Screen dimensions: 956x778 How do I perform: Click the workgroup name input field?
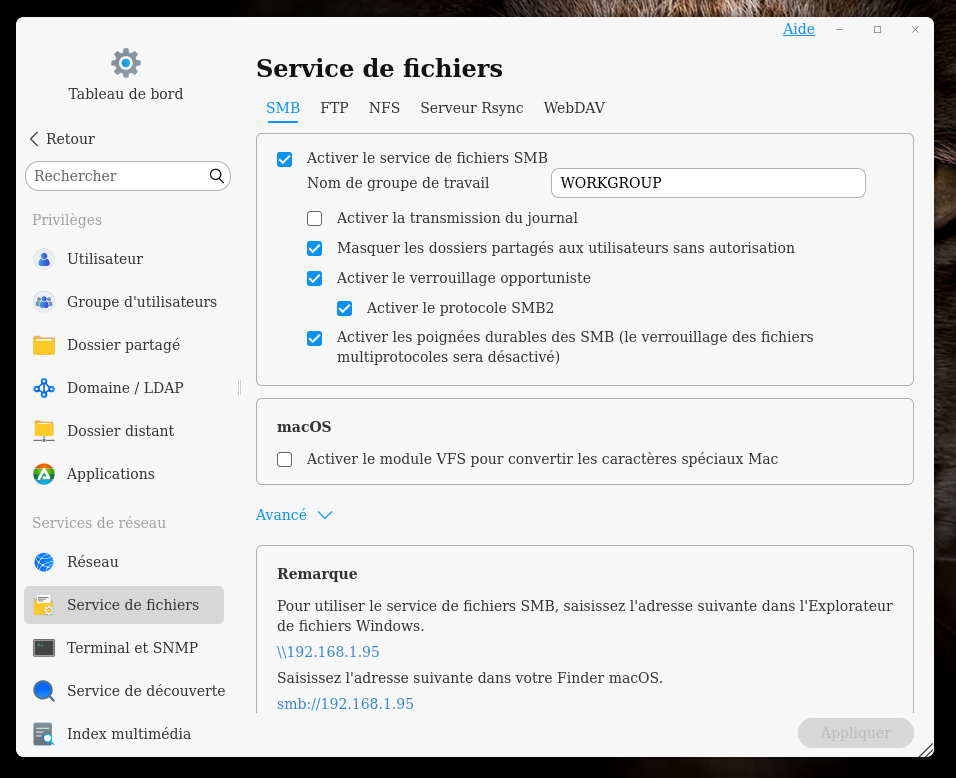coord(707,183)
